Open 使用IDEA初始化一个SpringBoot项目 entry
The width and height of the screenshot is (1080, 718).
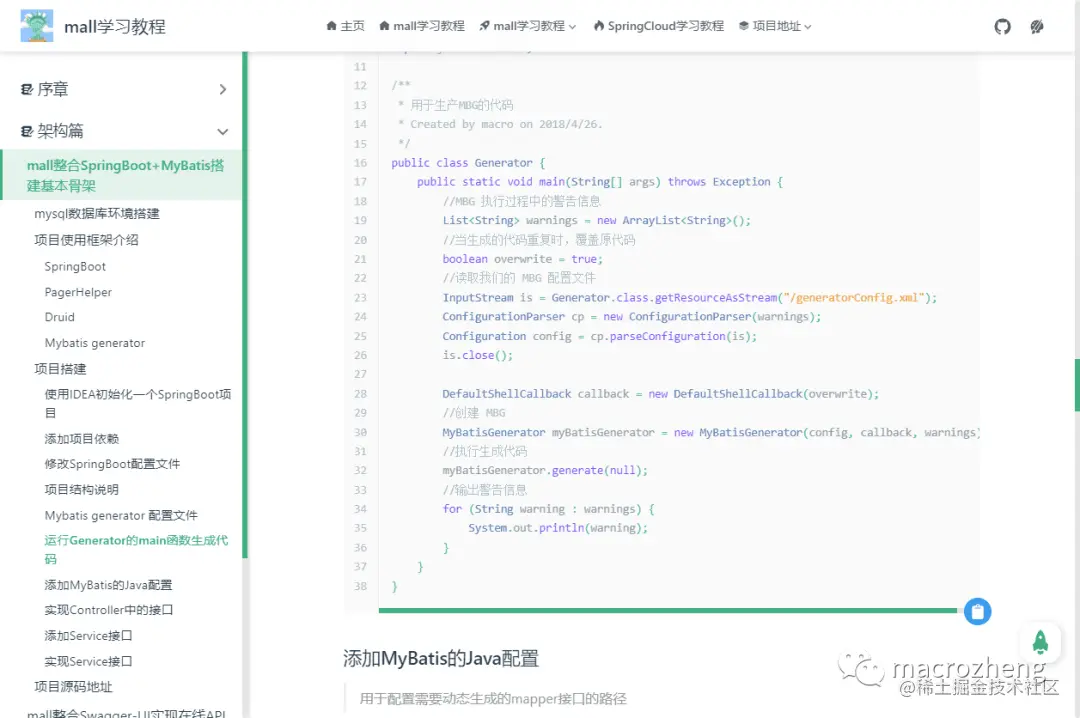coord(138,403)
